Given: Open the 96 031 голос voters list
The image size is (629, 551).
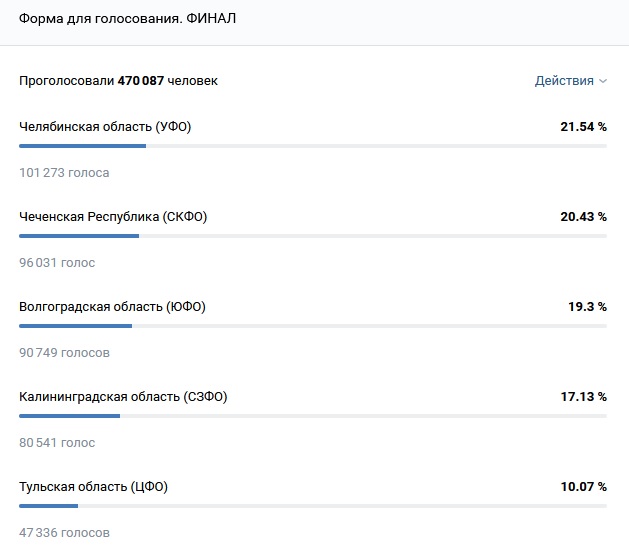Looking at the screenshot, I should (x=57, y=263).
